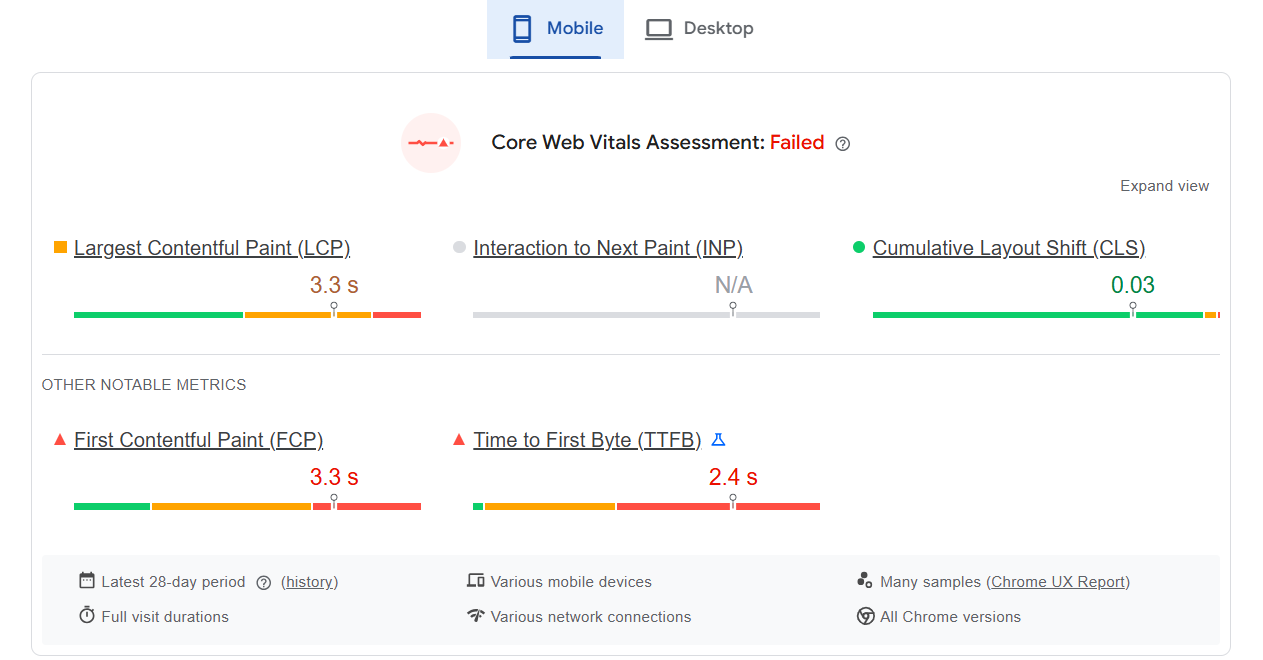Select the Mobile tab
The width and height of the screenshot is (1263, 660).
click(x=555, y=29)
